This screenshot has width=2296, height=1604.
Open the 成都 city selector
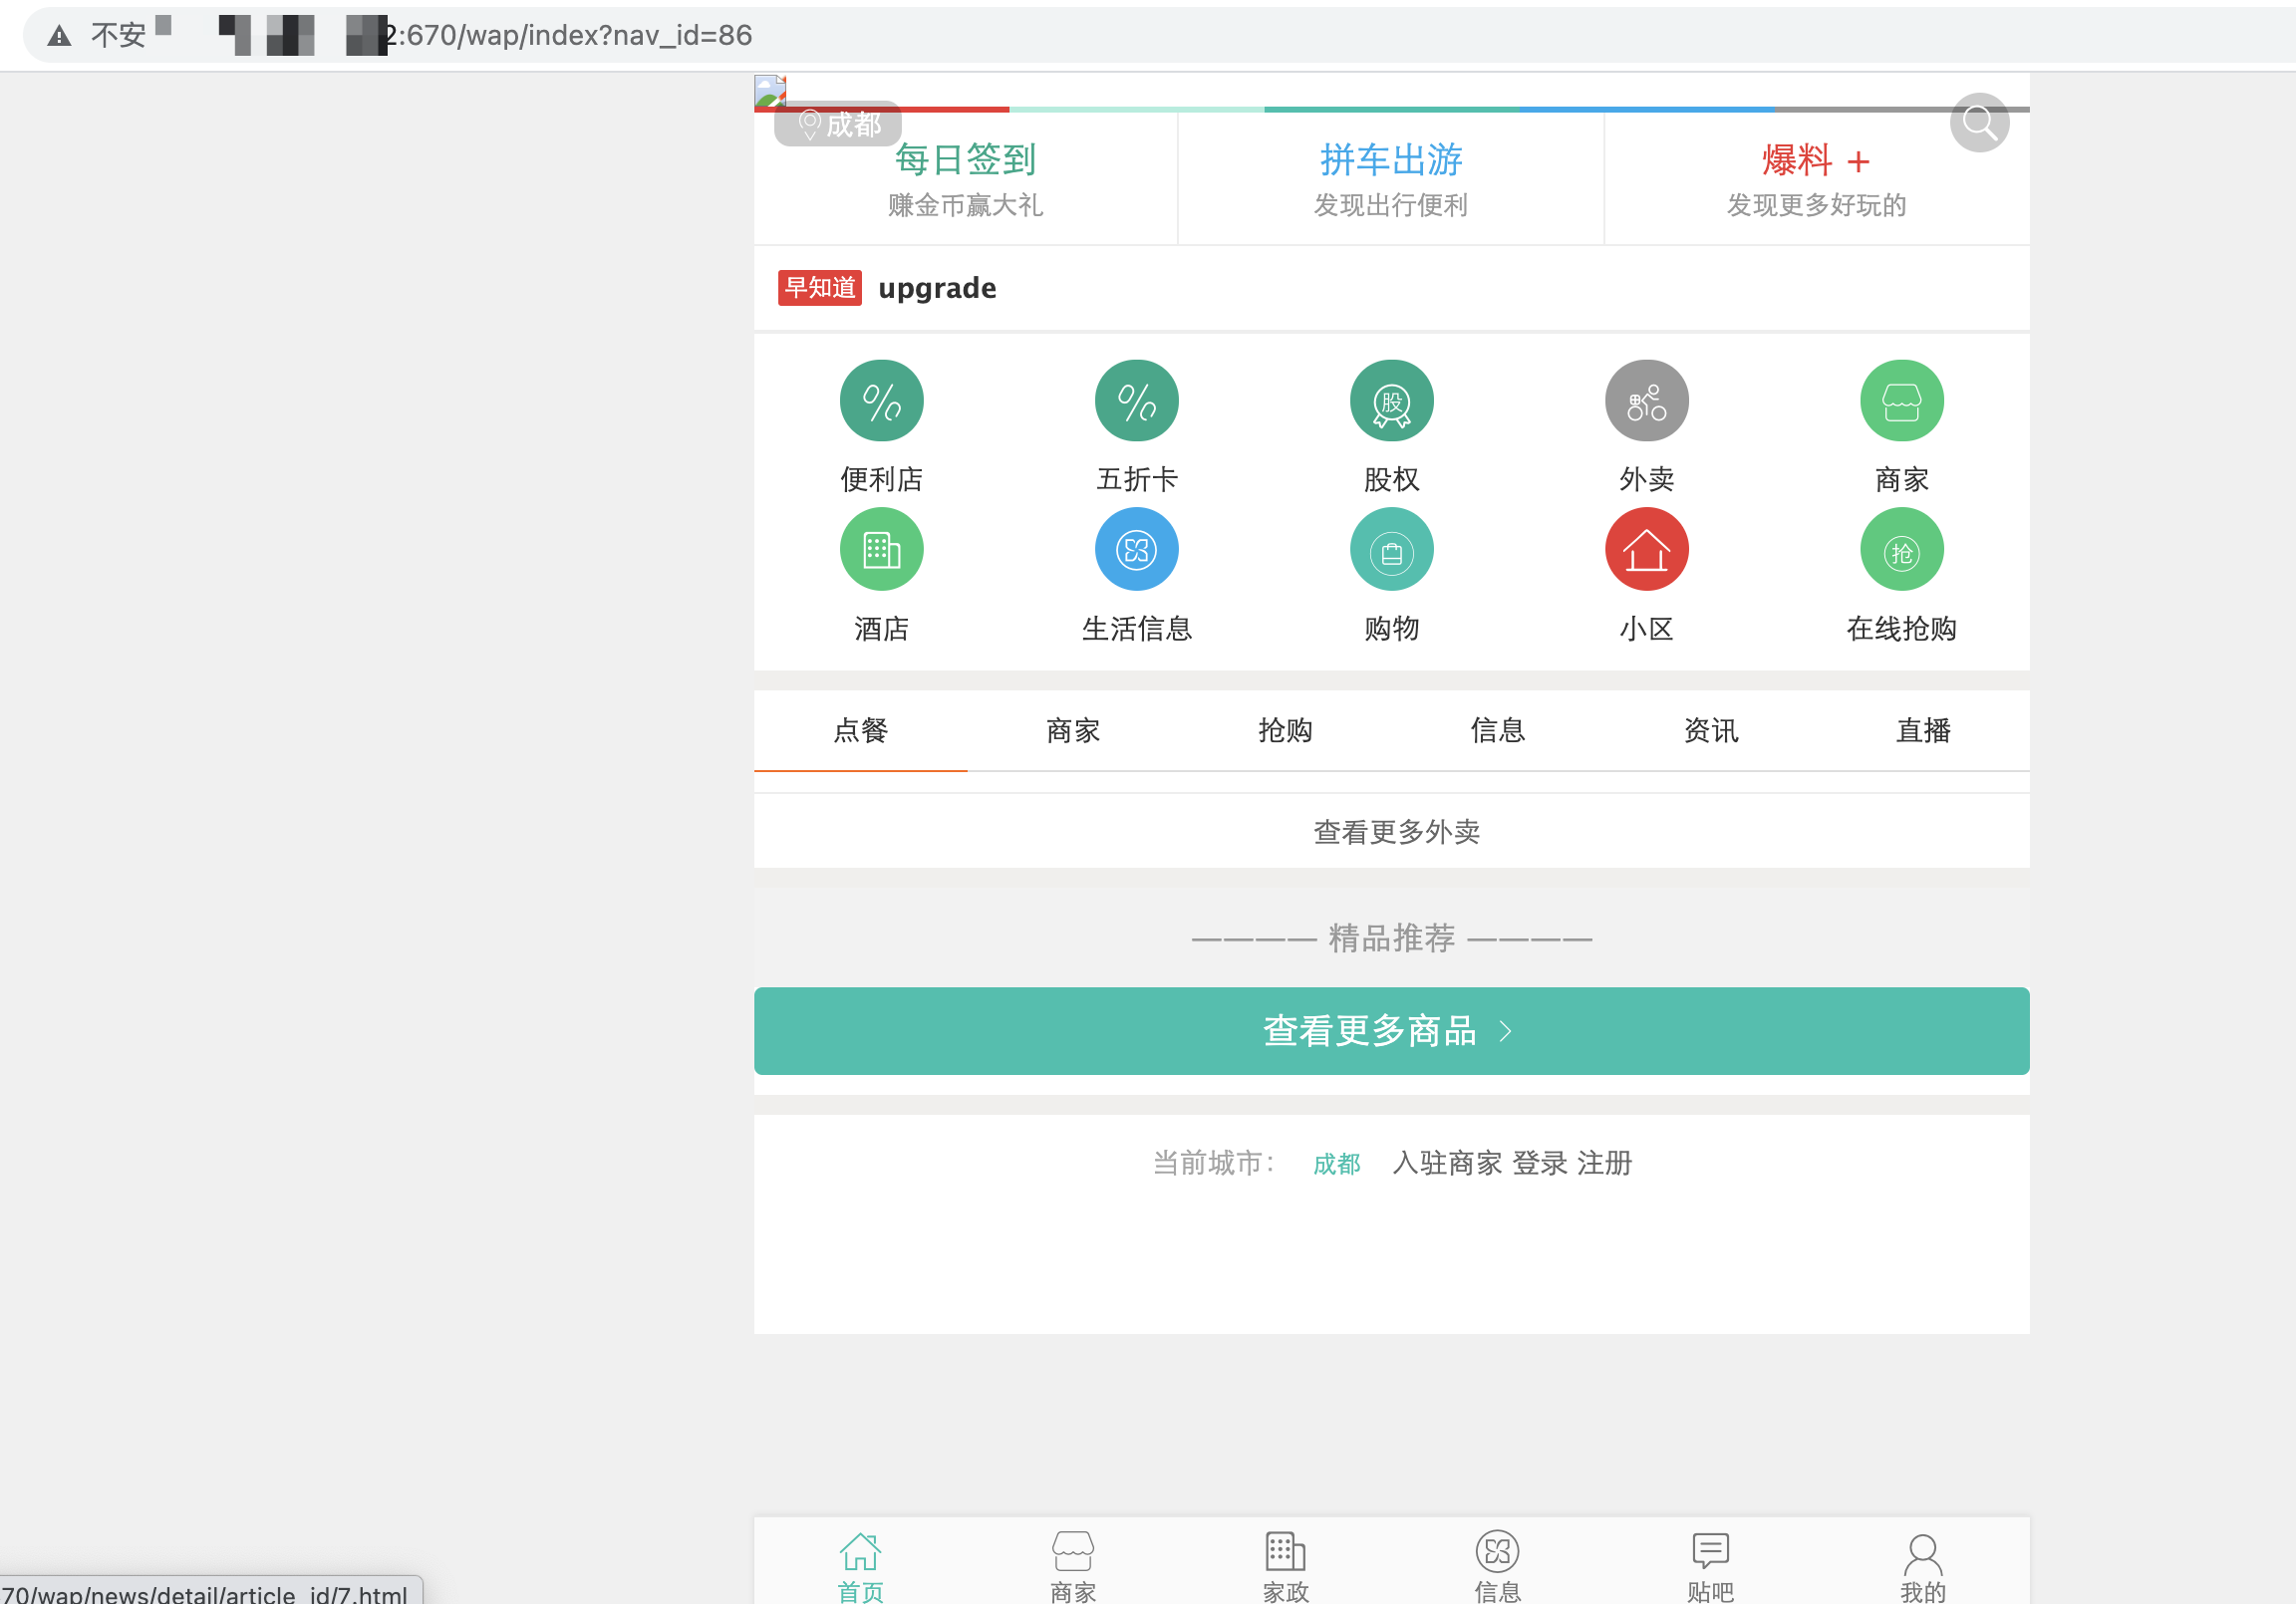(838, 125)
